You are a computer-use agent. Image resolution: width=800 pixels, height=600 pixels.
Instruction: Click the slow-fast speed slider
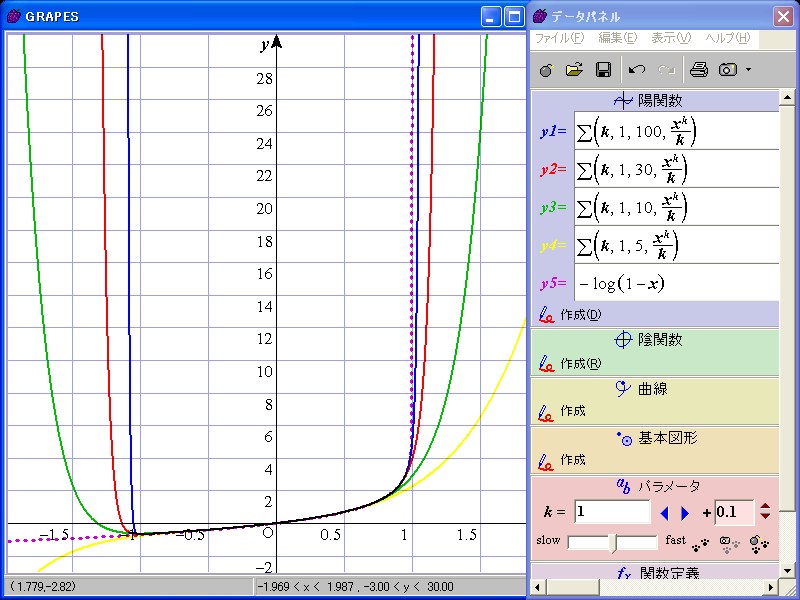612,542
